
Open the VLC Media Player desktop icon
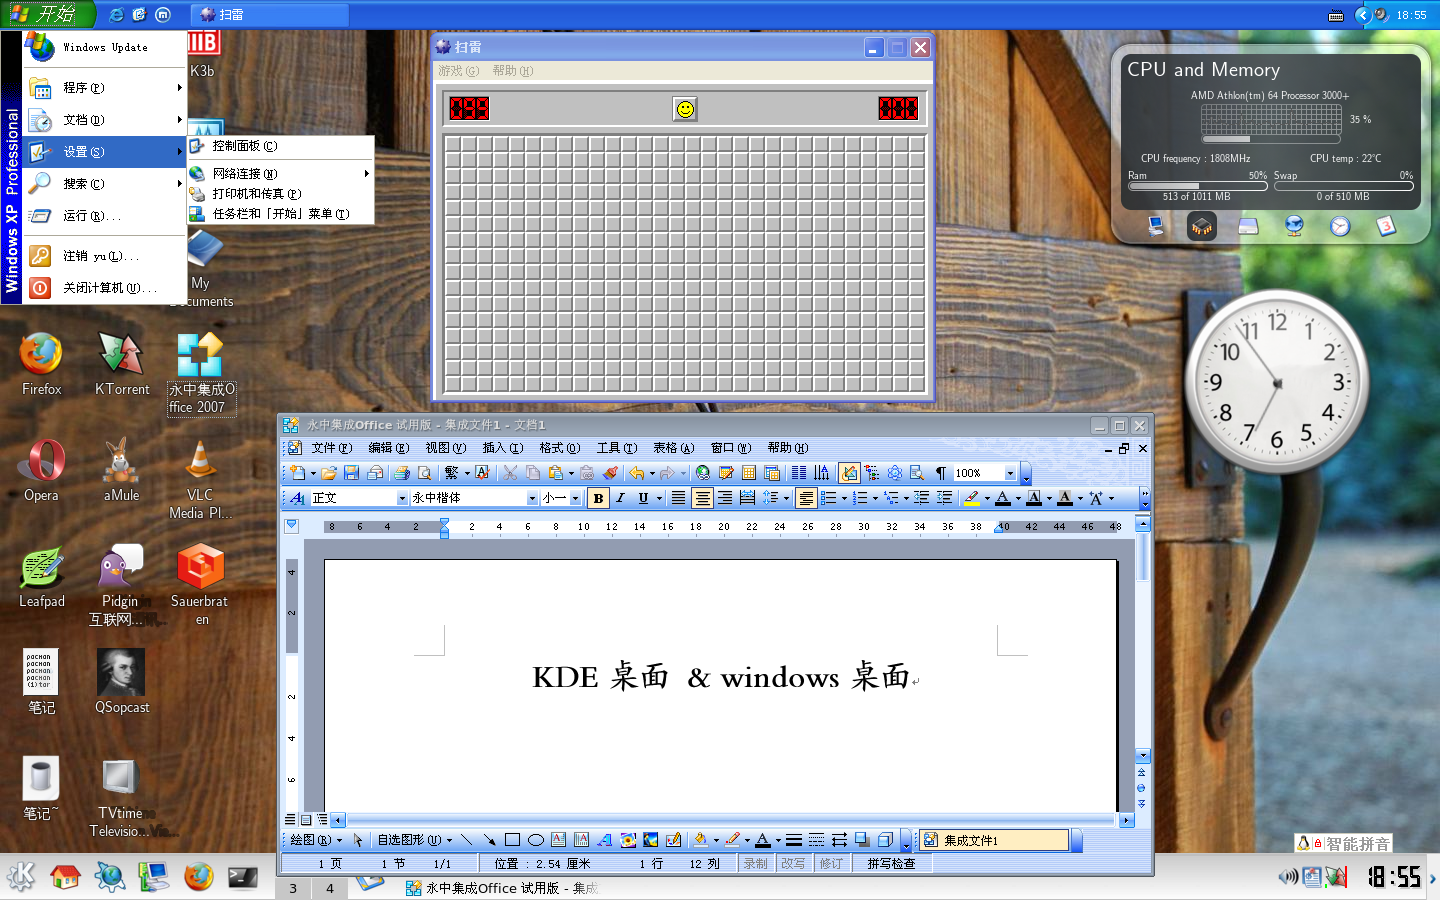(200, 480)
